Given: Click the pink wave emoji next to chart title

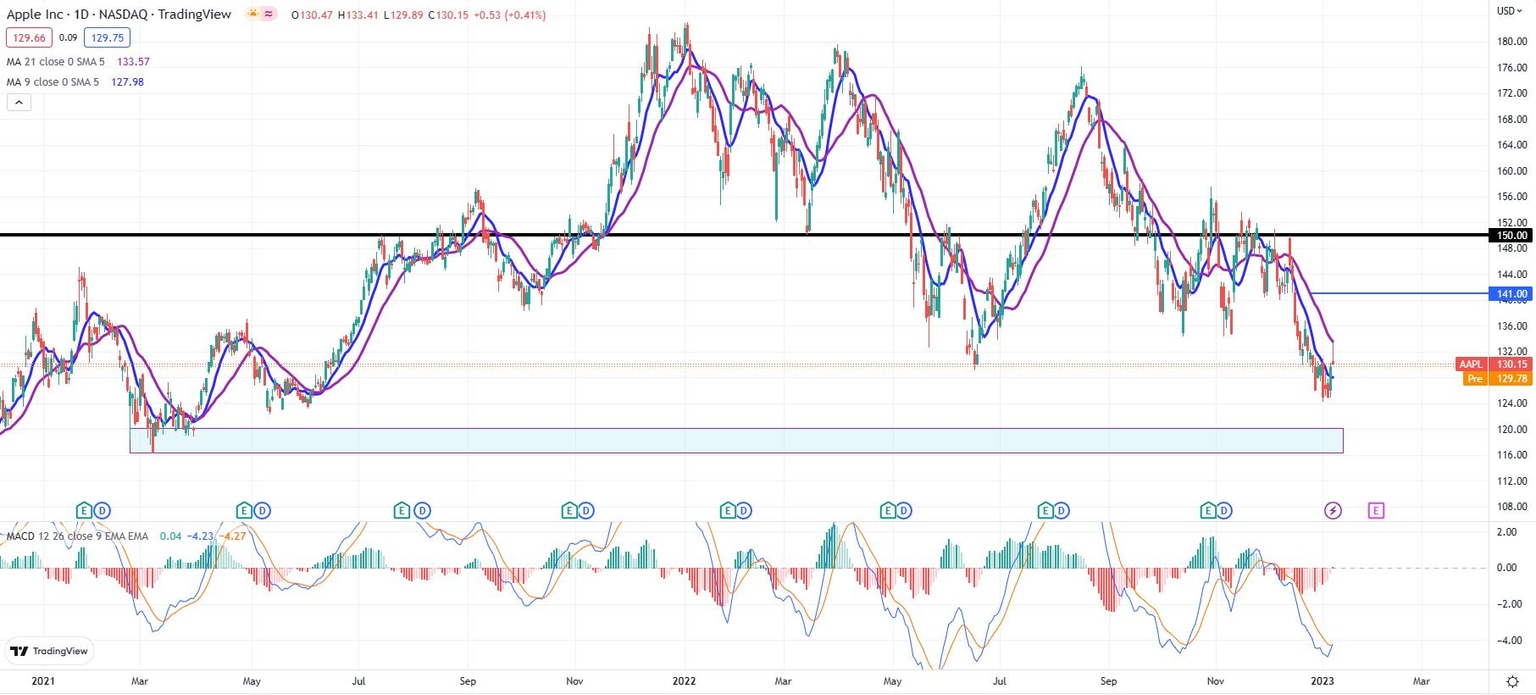Looking at the screenshot, I should tap(268, 14).
